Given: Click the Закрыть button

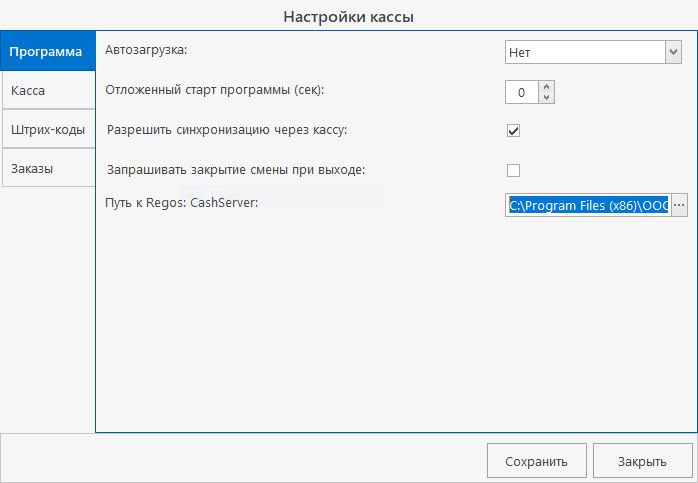Looking at the screenshot, I should tap(642, 461).
